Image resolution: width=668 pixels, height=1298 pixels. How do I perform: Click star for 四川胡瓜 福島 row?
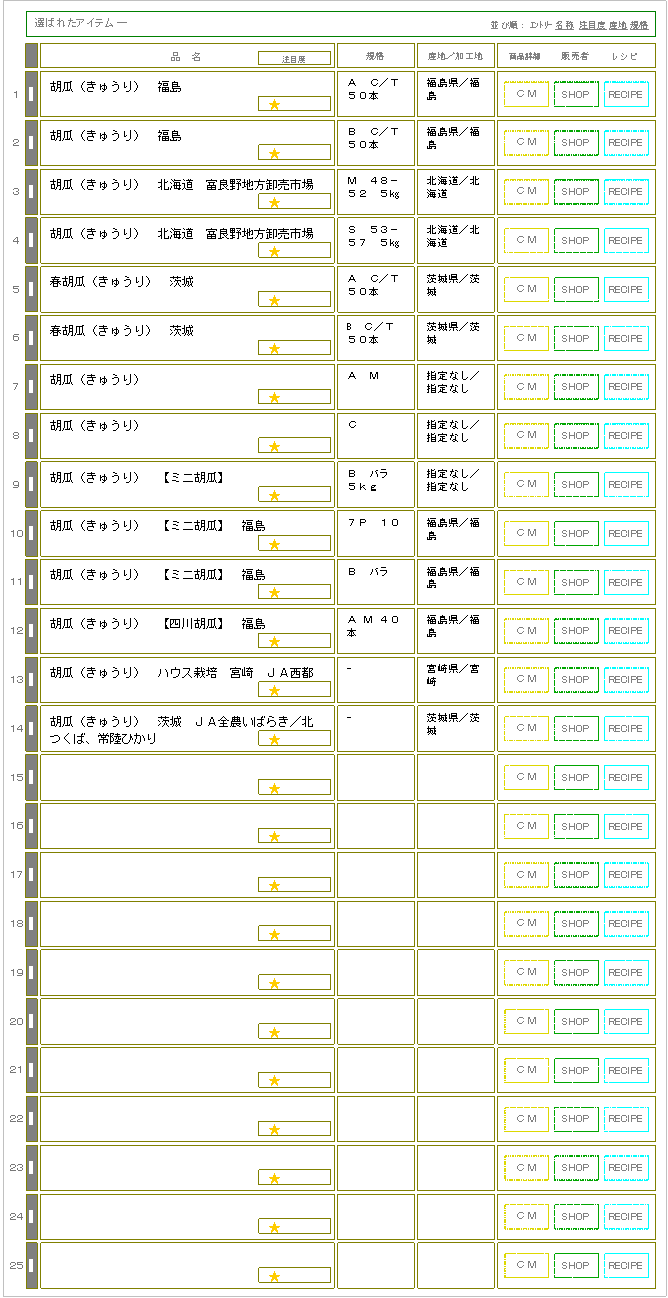pyautogui.click(x=275, y=642)
